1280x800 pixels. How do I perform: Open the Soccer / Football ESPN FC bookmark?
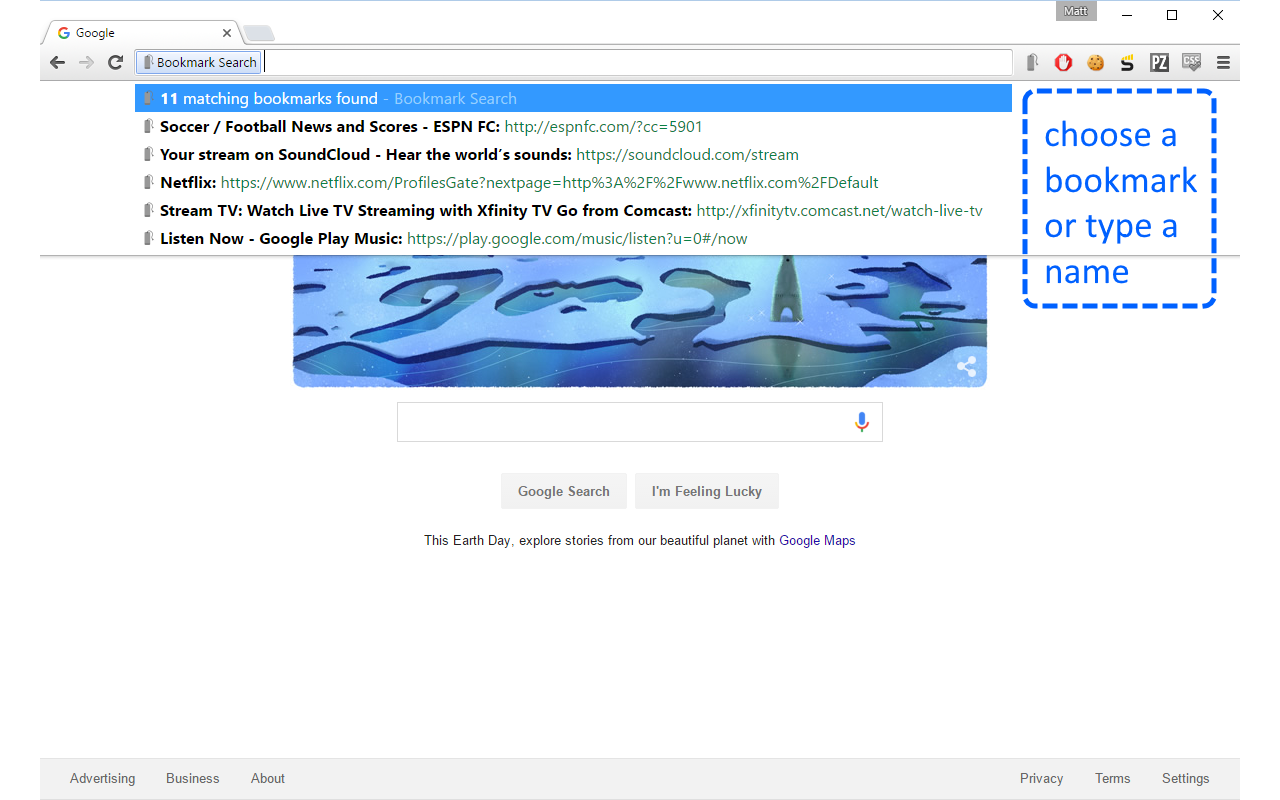pyautogui.click(x=573, y=126)
